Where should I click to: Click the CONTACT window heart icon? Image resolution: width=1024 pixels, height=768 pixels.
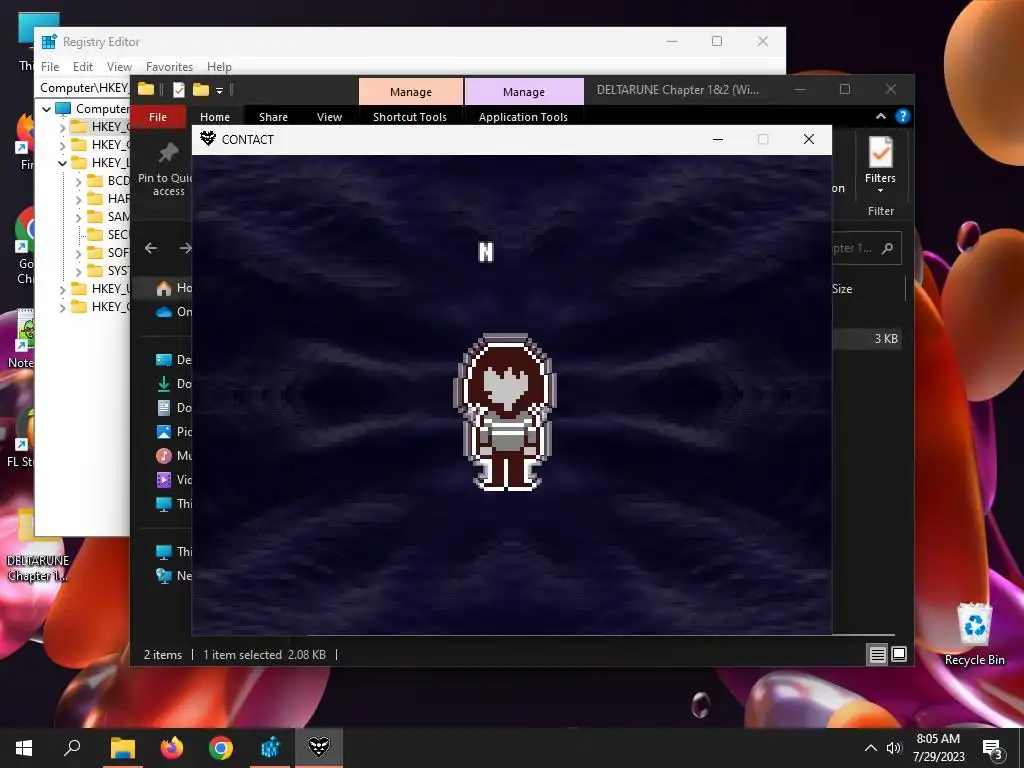208,138
